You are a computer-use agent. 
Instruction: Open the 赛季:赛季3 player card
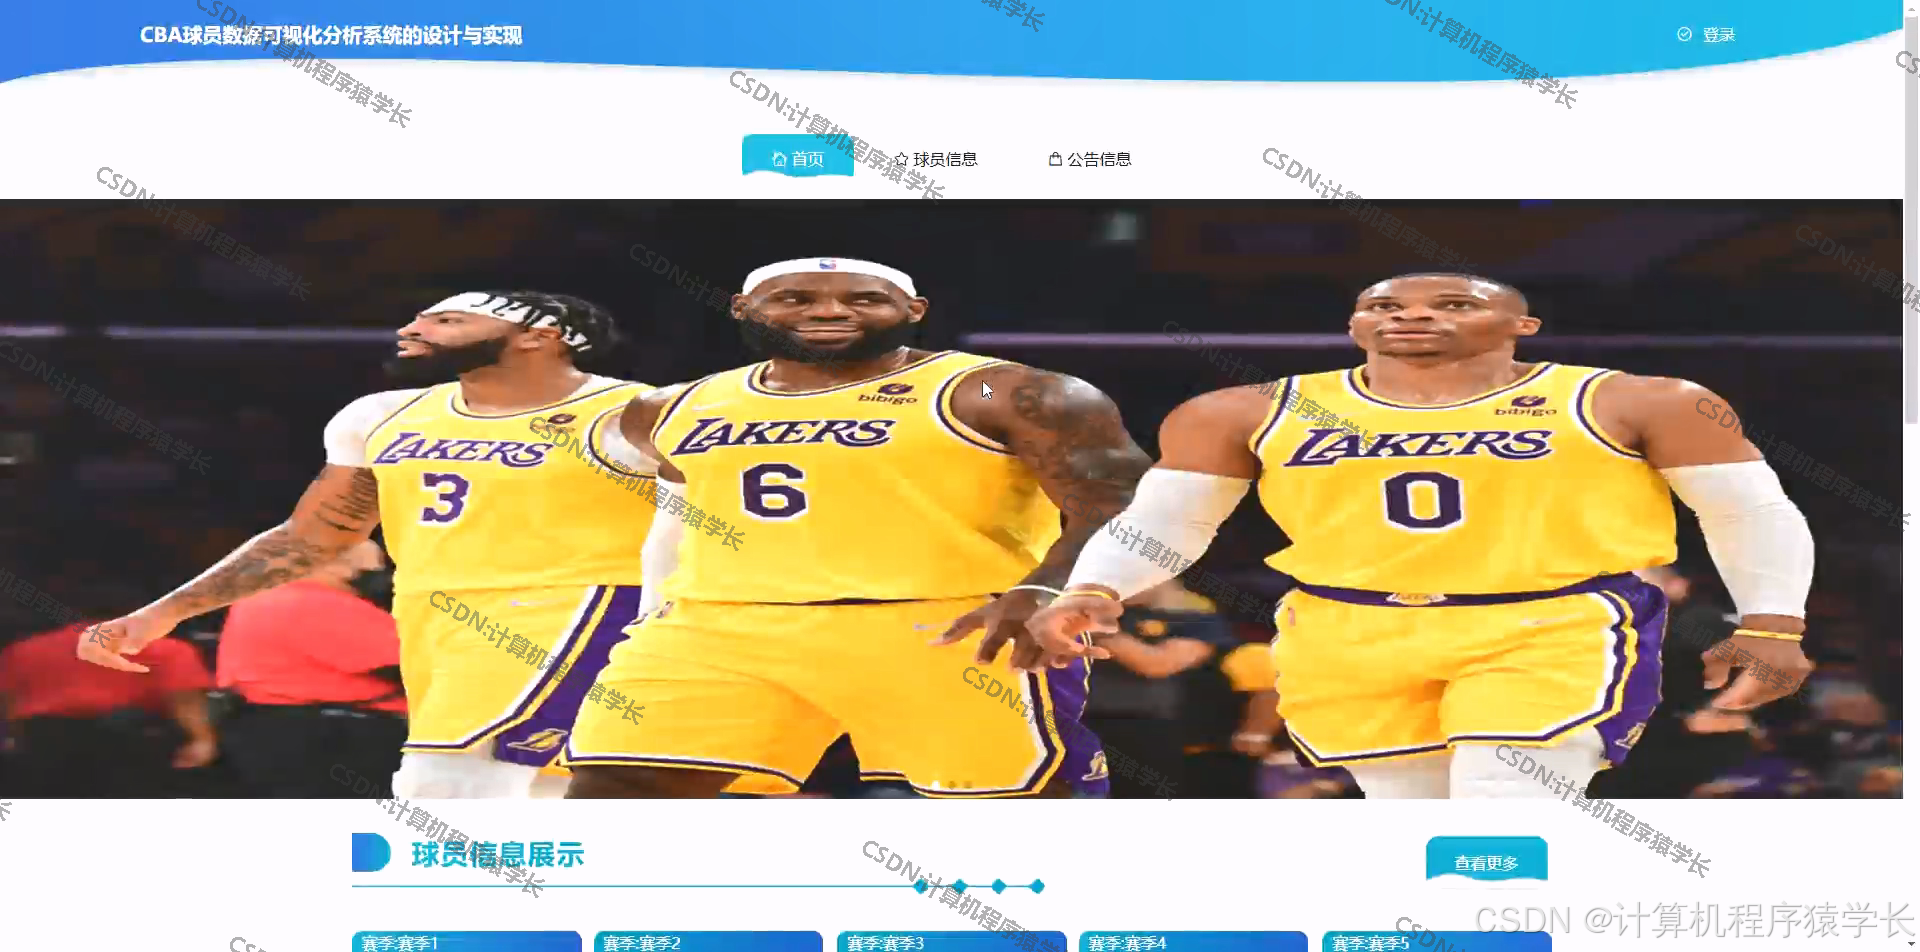[x=952, y=942]
